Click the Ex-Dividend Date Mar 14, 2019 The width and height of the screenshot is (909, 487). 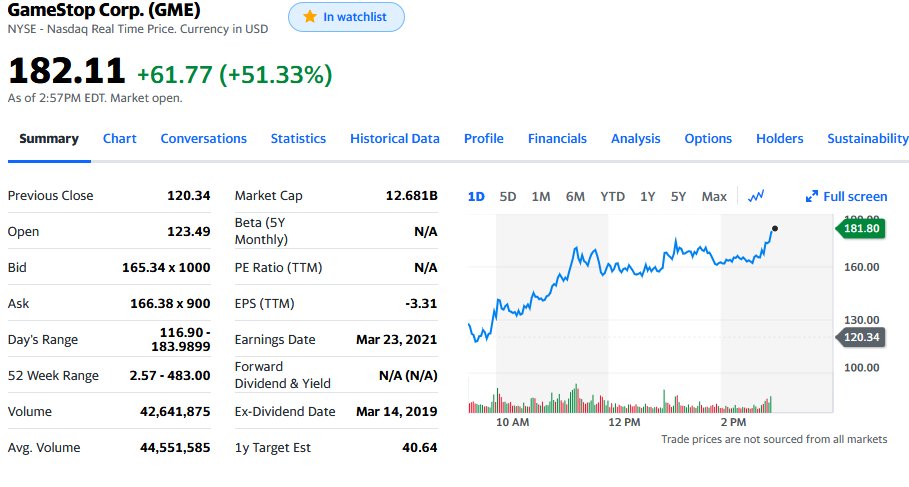(397, 412)
